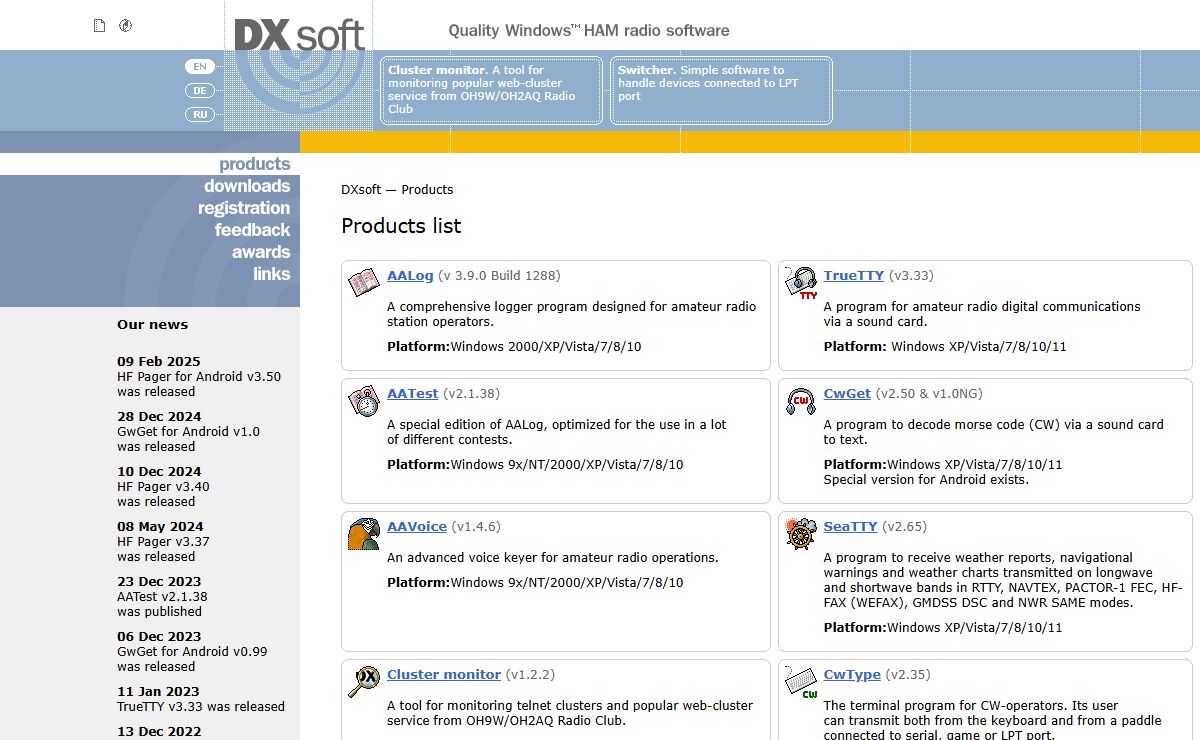The width and height of the screenshot is (1200, 740).
Task: Open the TrueTTY product link
Action: point(854,275)
